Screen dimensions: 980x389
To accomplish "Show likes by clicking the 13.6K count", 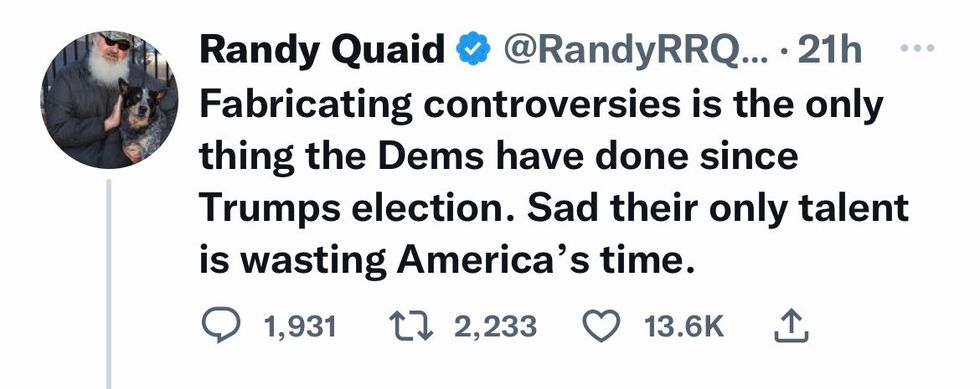I will (684, 327).
